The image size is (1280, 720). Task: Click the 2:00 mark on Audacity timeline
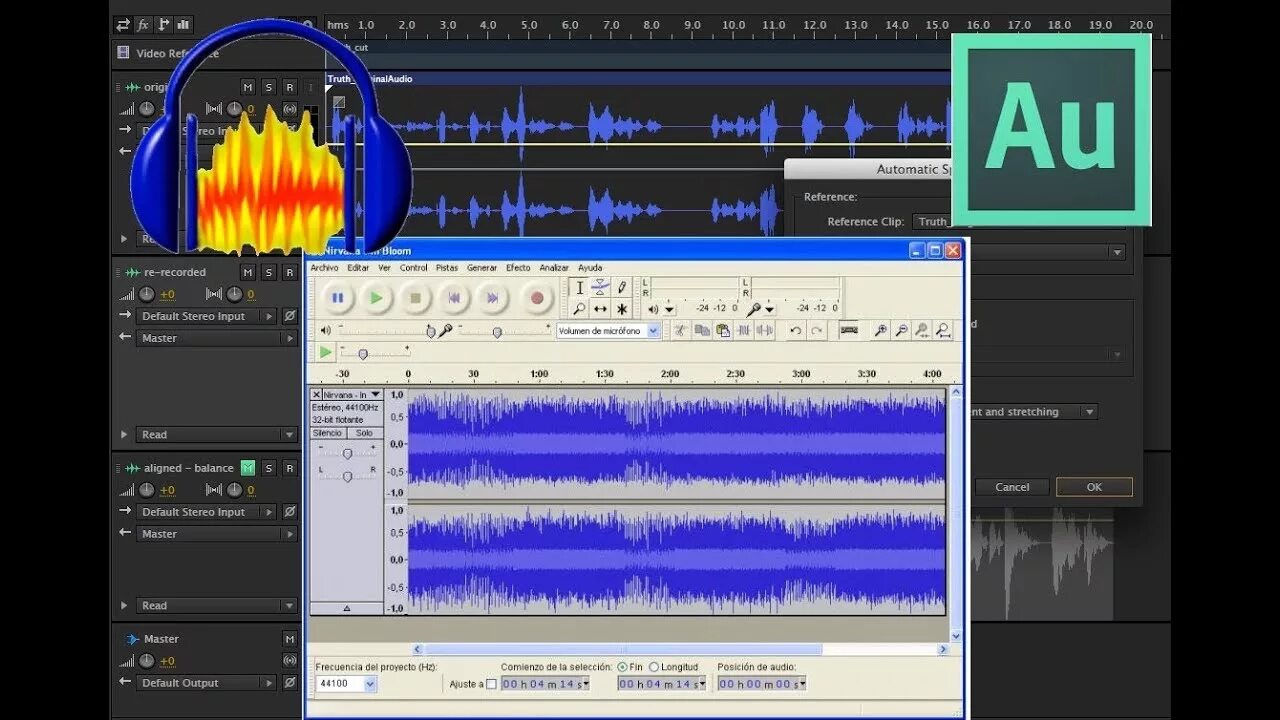[x=670, y=374]
